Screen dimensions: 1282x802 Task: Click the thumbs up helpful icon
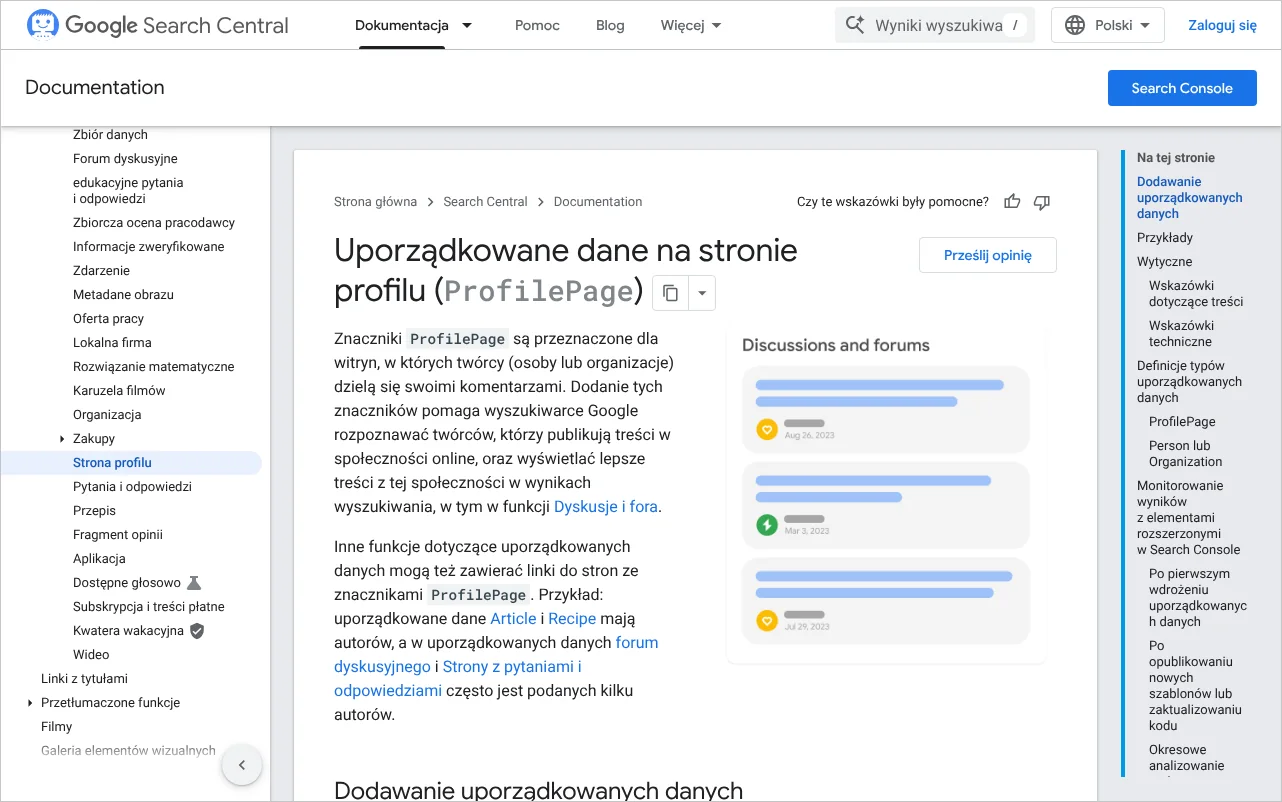pos(1012,202)
